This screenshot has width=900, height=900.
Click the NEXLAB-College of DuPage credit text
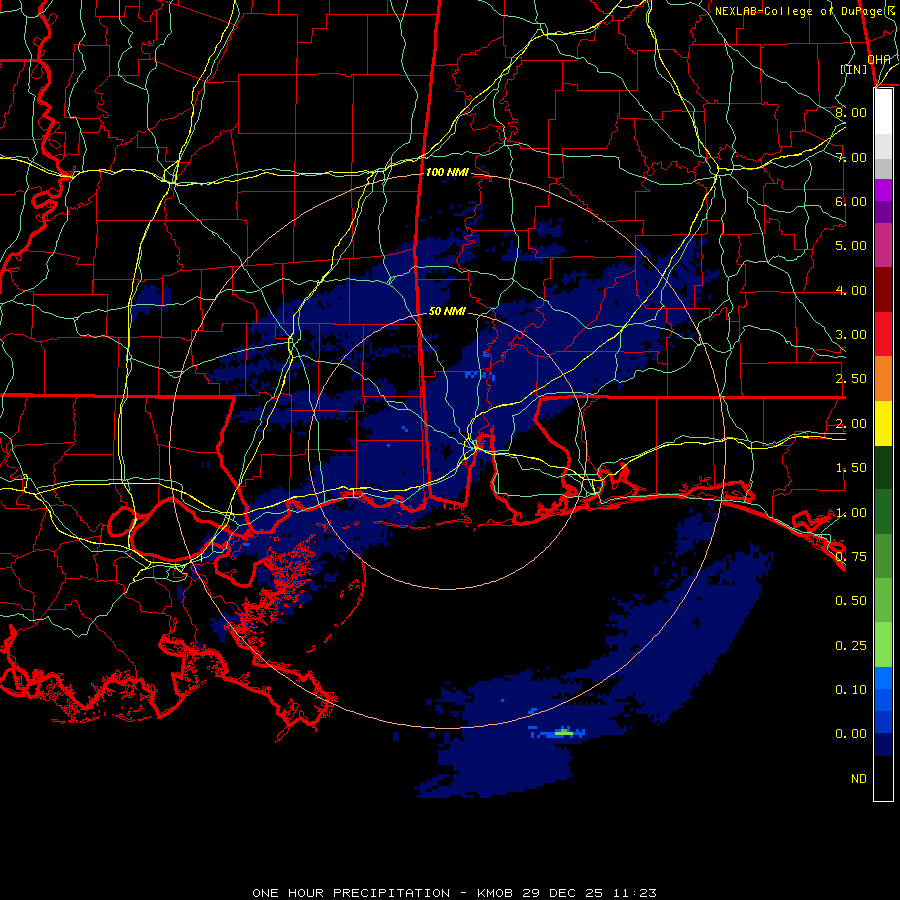point(803,11)
